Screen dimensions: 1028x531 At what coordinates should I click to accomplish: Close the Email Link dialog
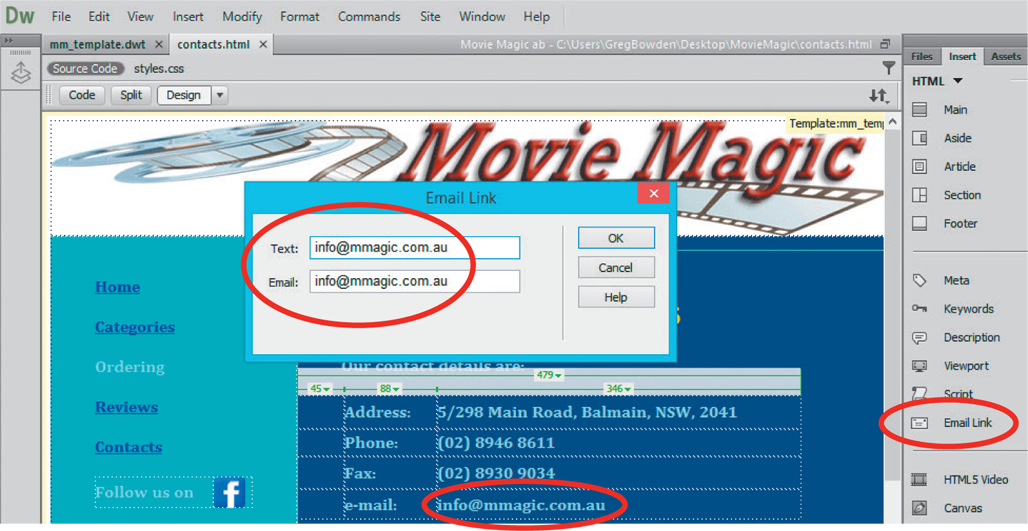[x=653, y=193]
